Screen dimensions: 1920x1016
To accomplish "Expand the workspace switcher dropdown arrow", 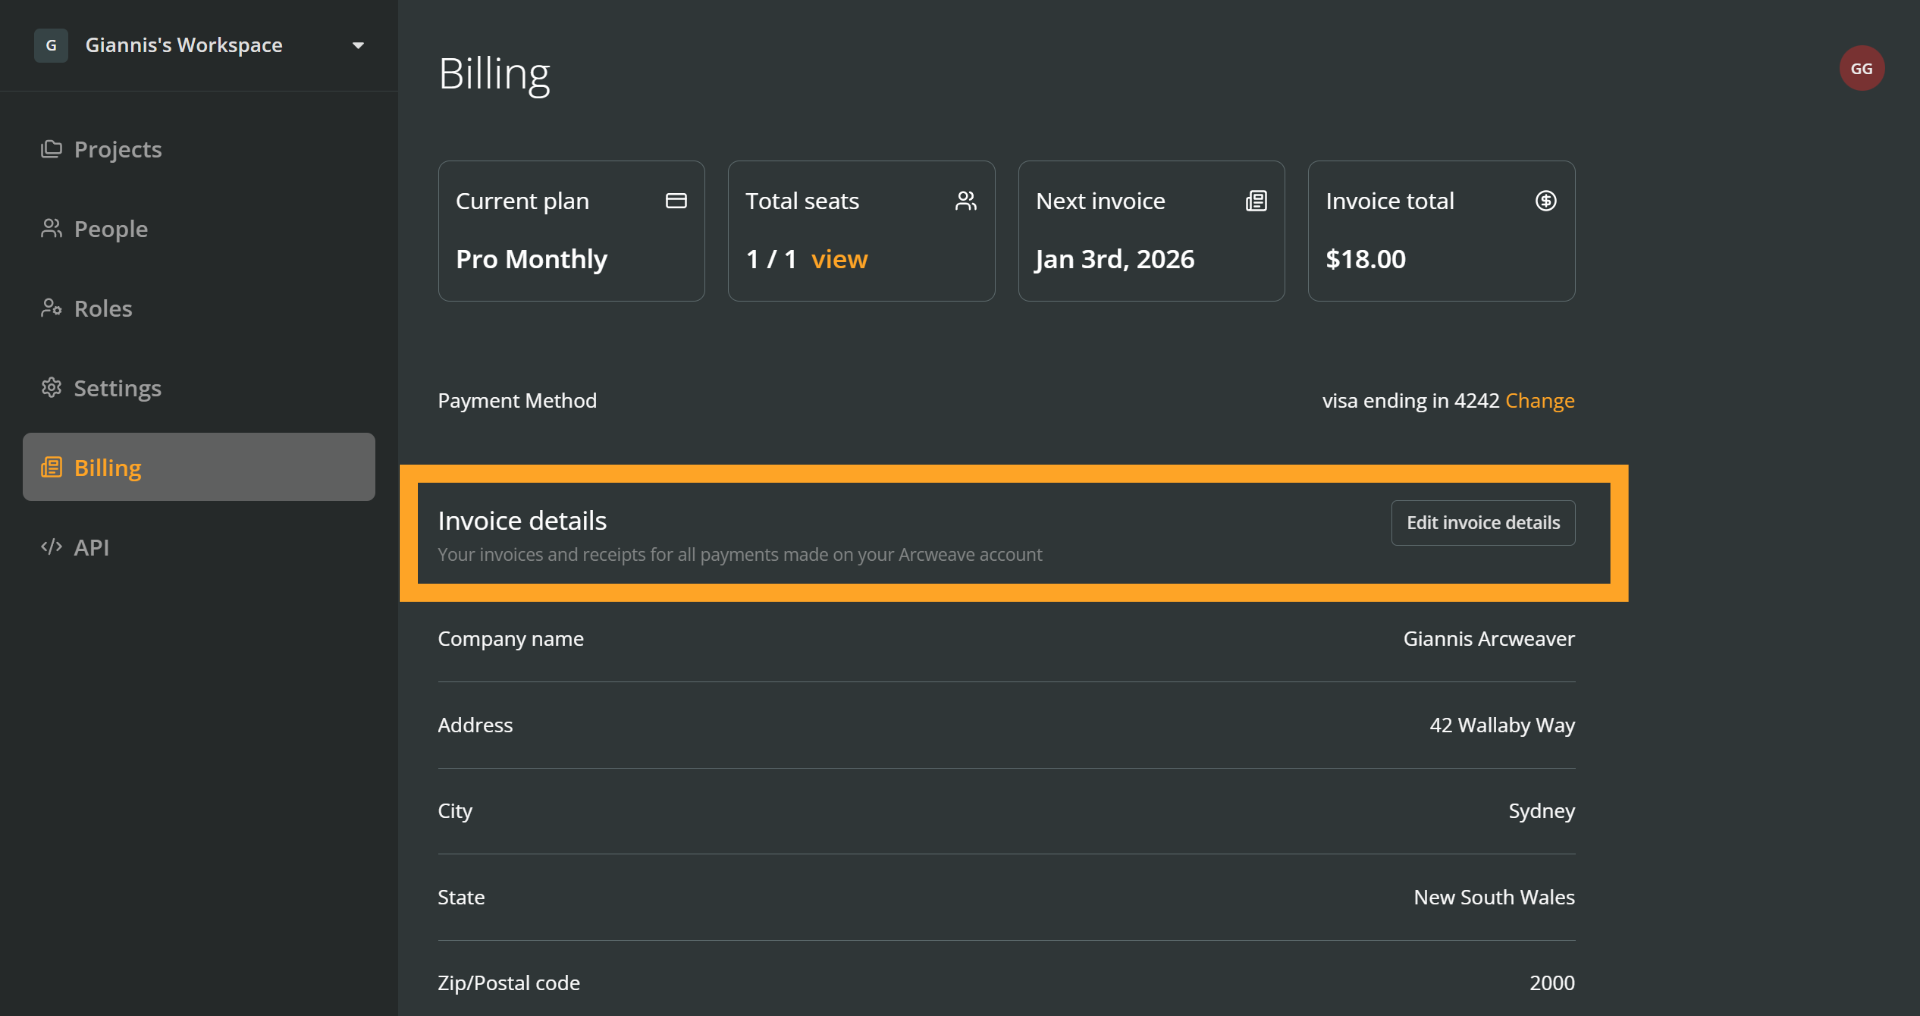I will [x=358, y=46].
